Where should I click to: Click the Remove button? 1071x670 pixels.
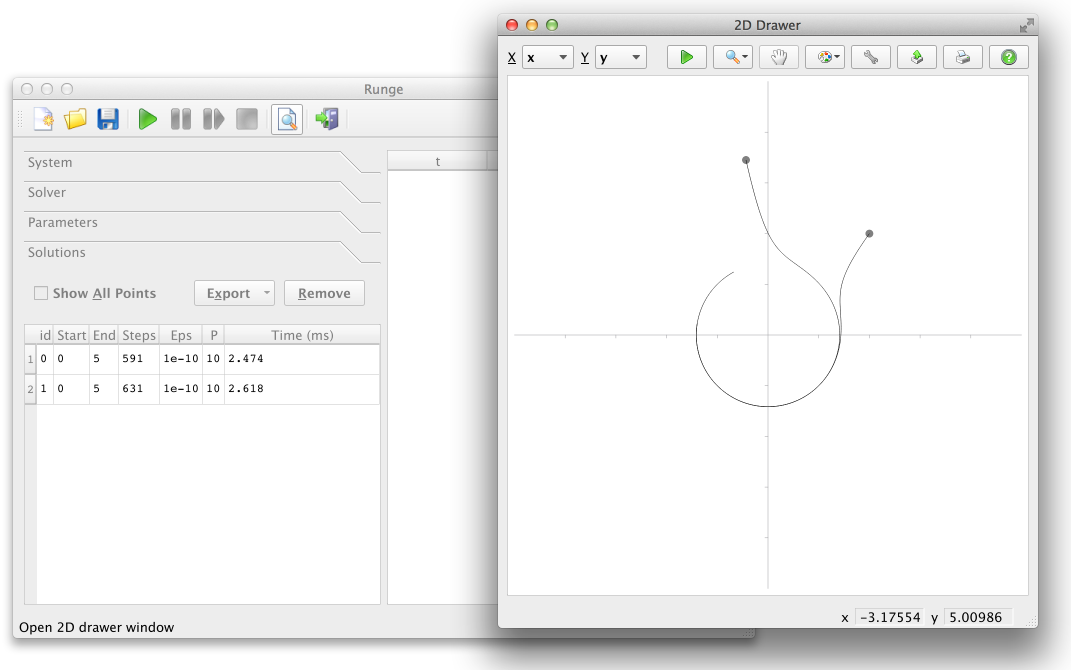pos(324,293)
